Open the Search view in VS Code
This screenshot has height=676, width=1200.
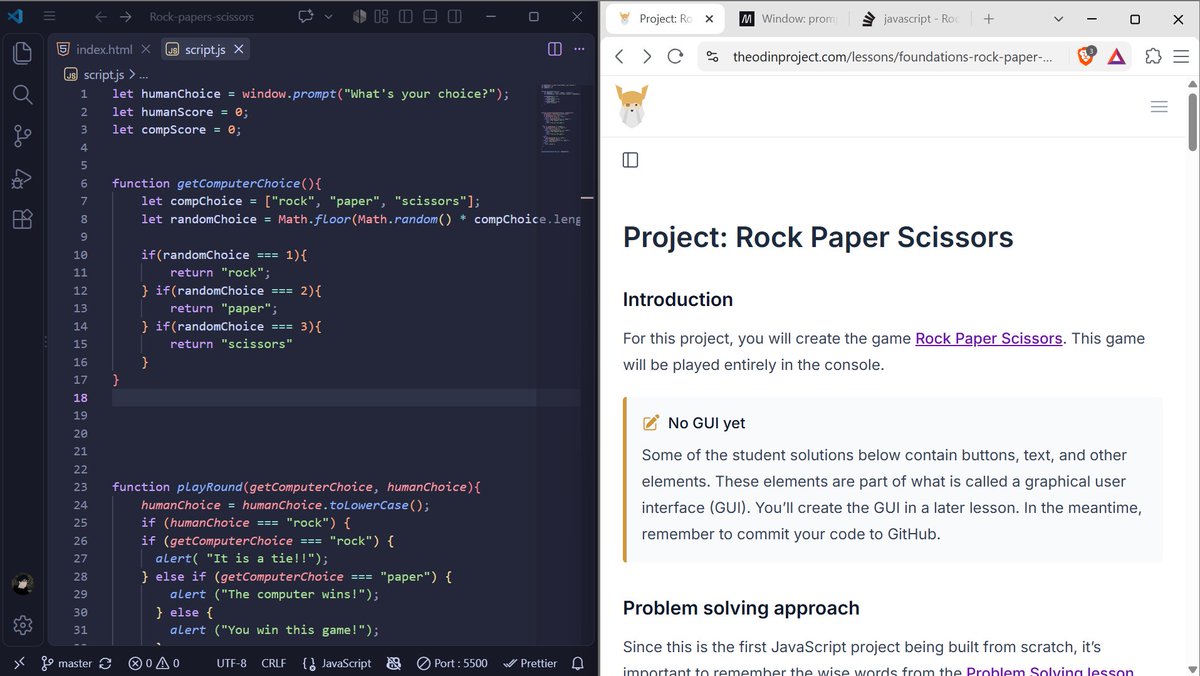pos(22,94)
